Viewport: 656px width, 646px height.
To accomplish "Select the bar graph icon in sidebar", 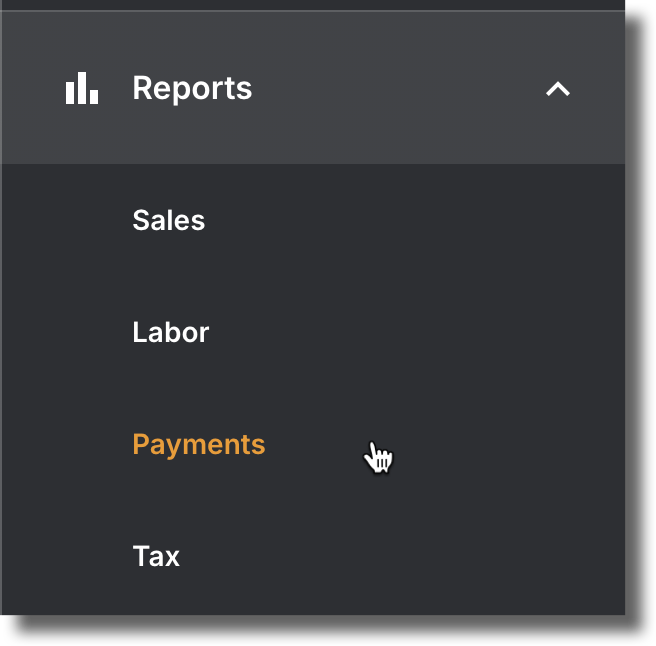I will click(82, 88).
